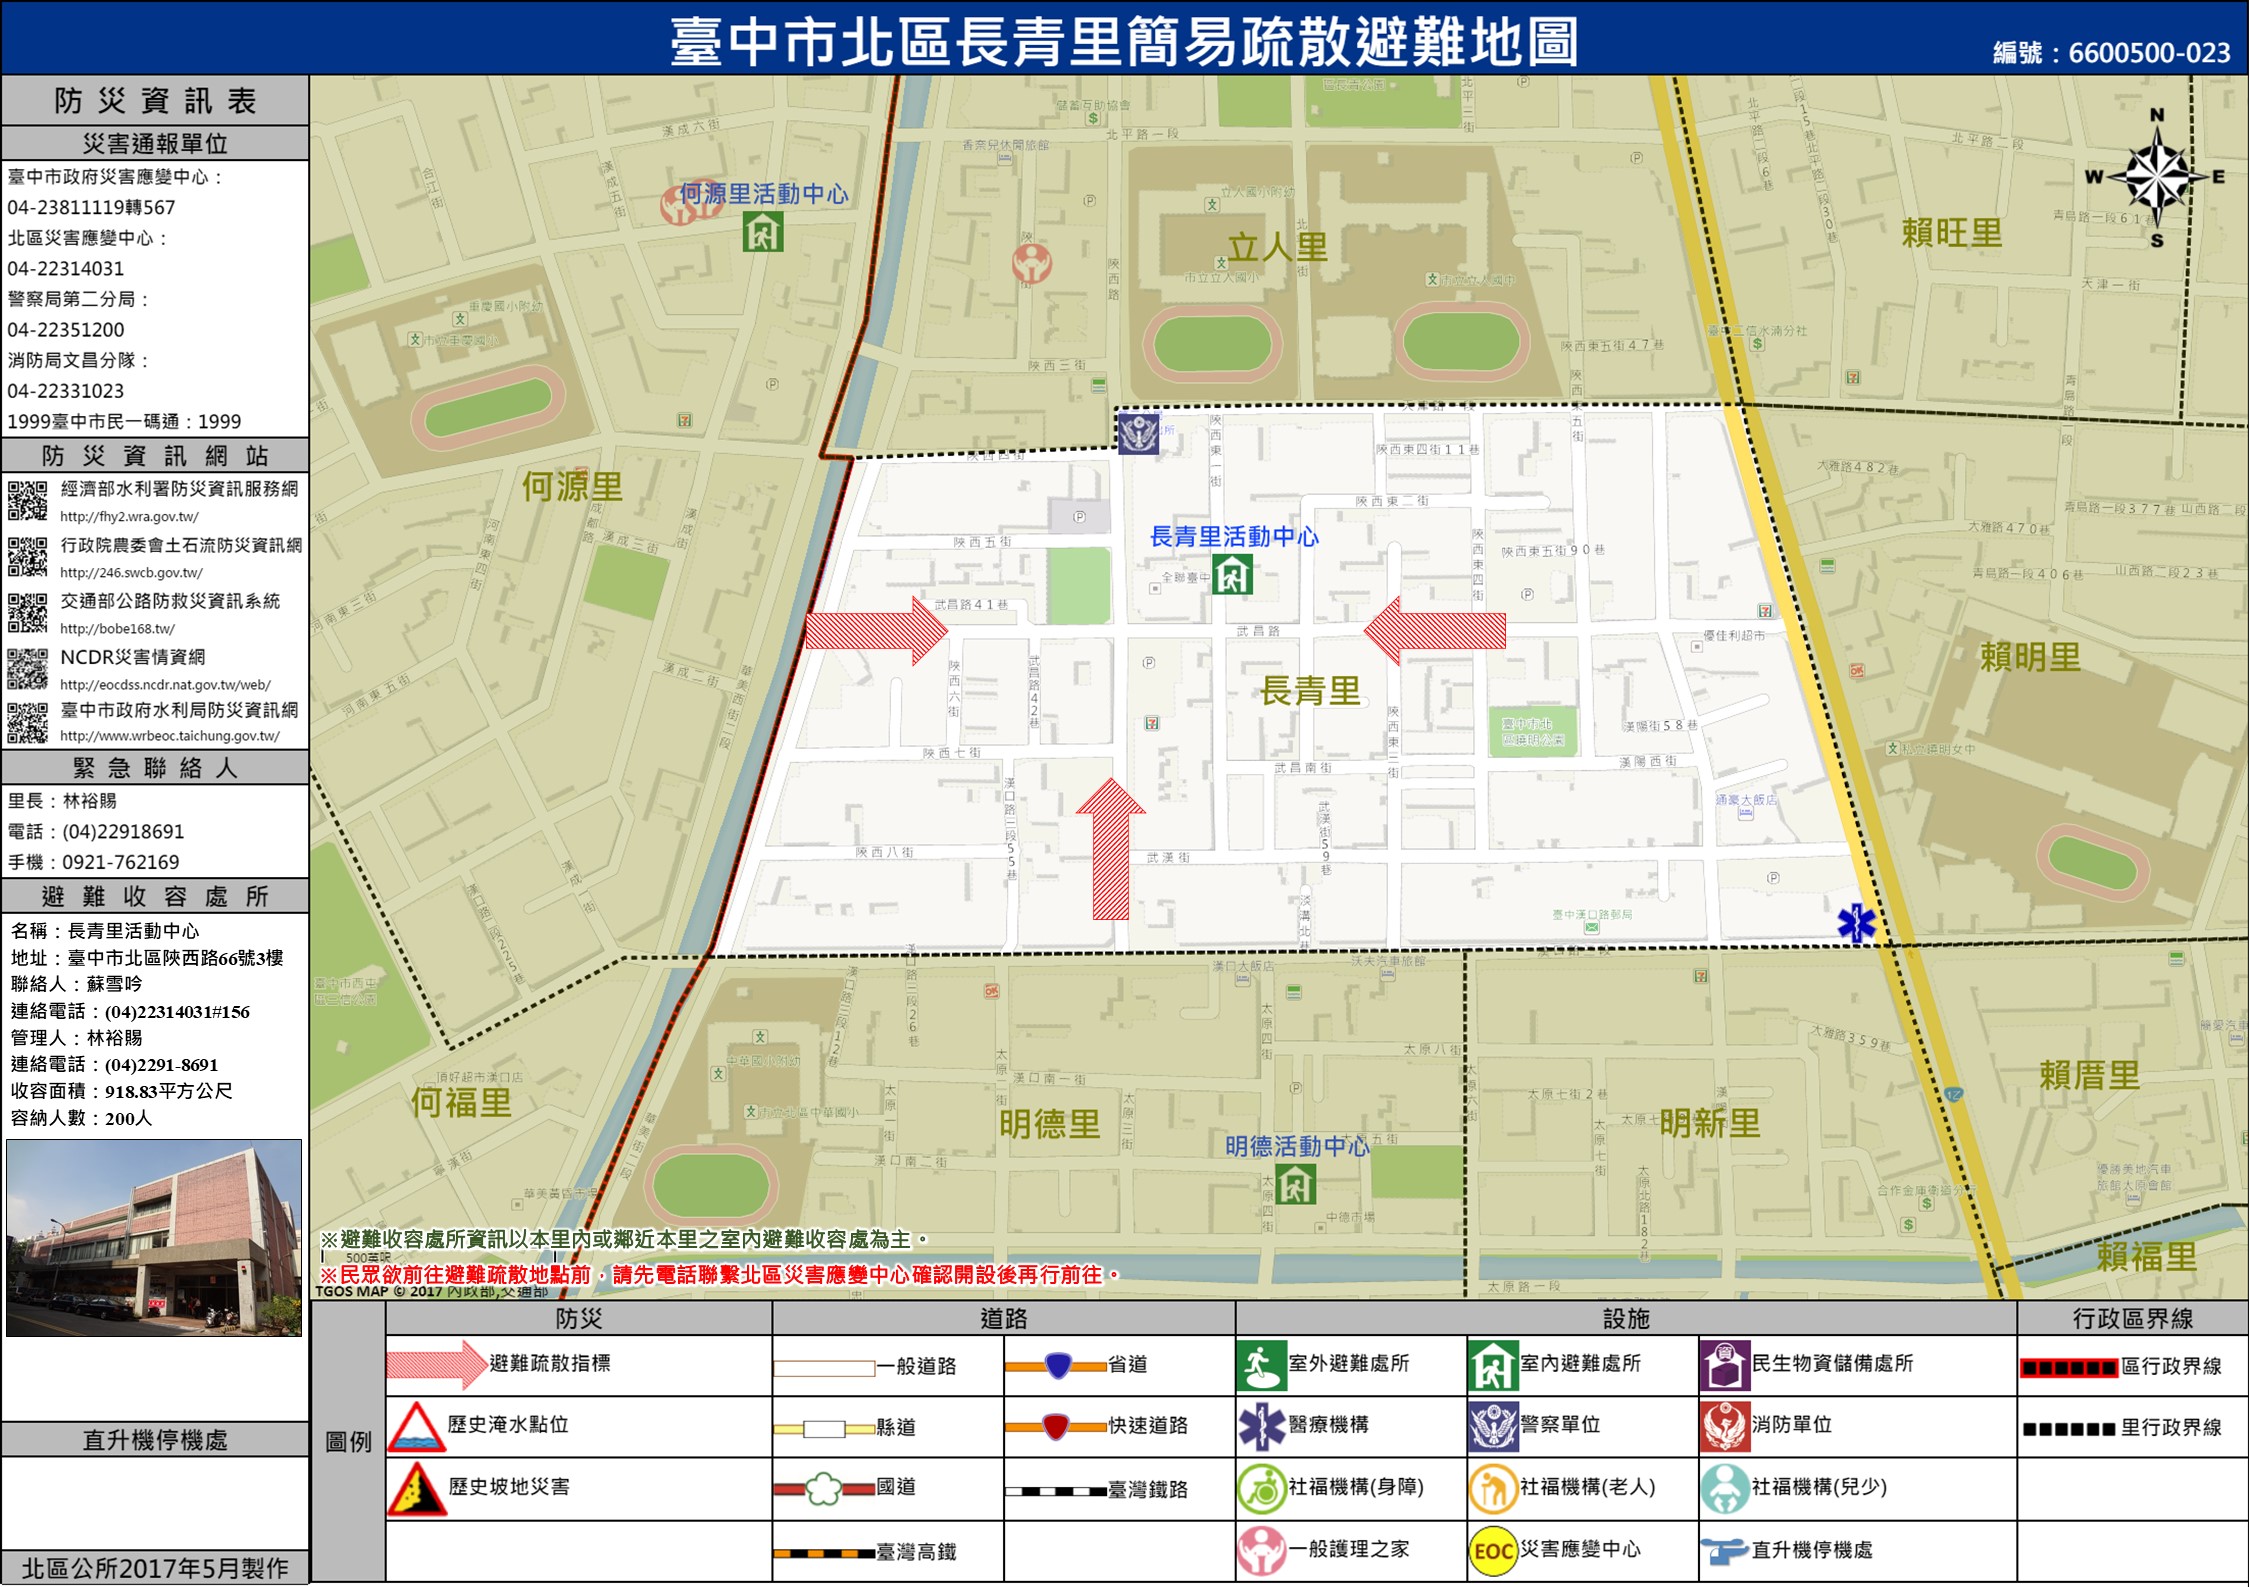Select the 醫療機構 legend icon

(x=1261, y=1426)
